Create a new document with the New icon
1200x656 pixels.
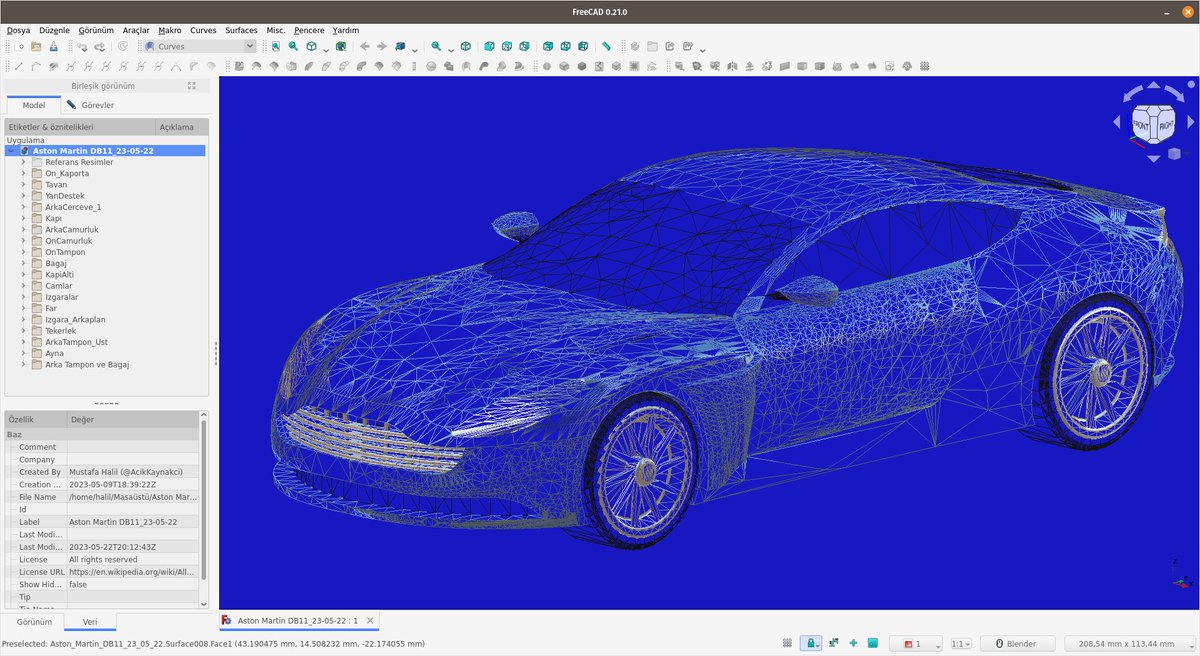coord(19,46)
